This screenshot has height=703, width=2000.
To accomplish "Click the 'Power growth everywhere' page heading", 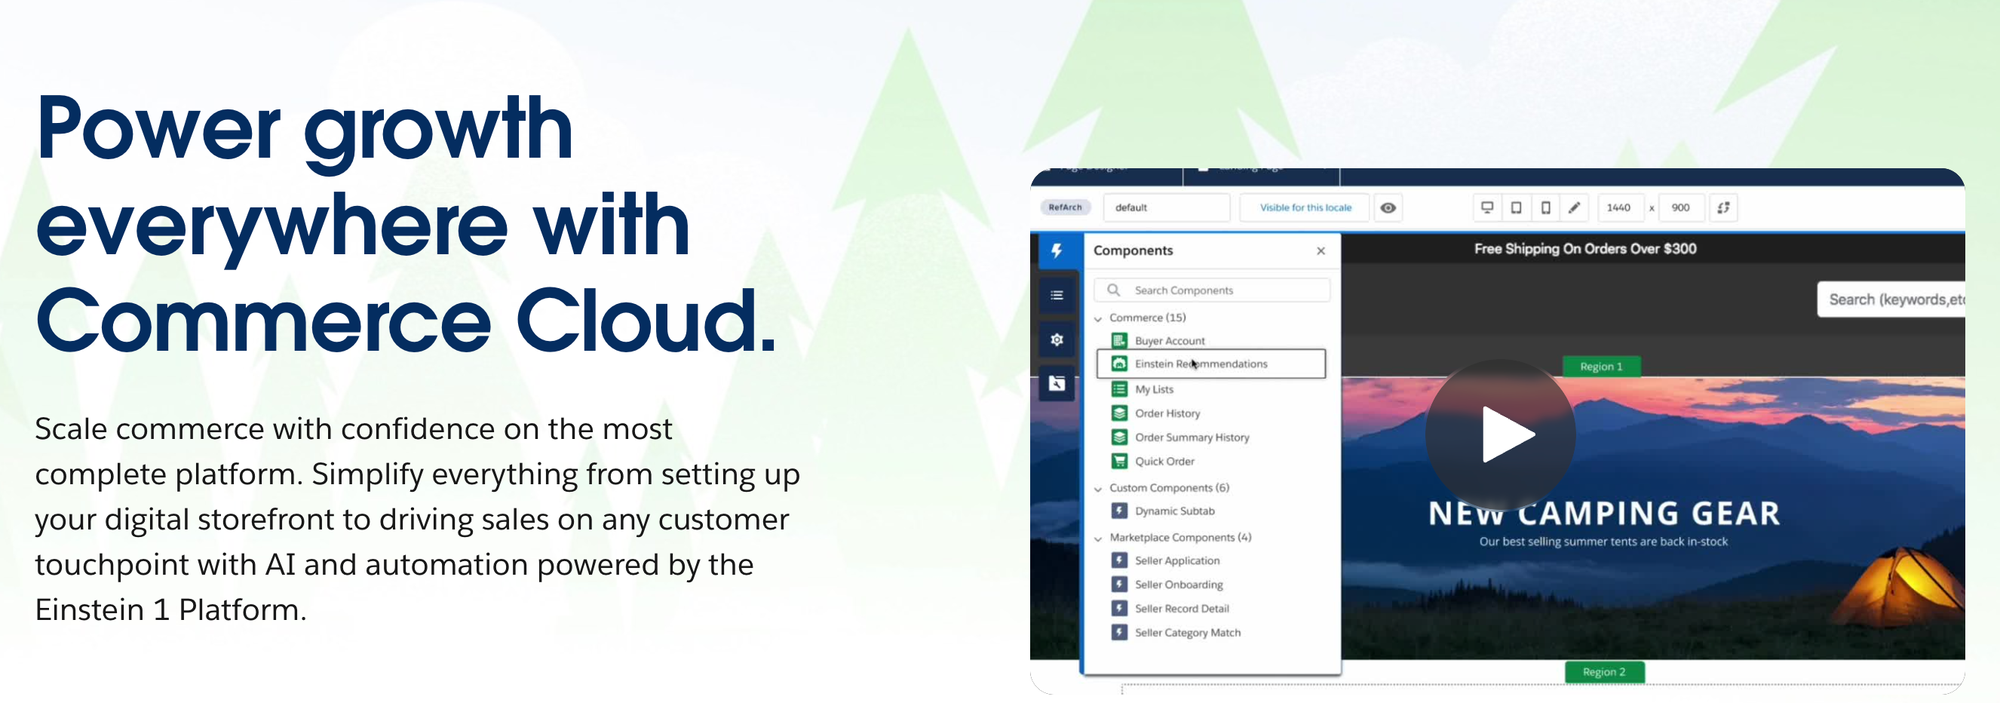I will coord(405,224).
